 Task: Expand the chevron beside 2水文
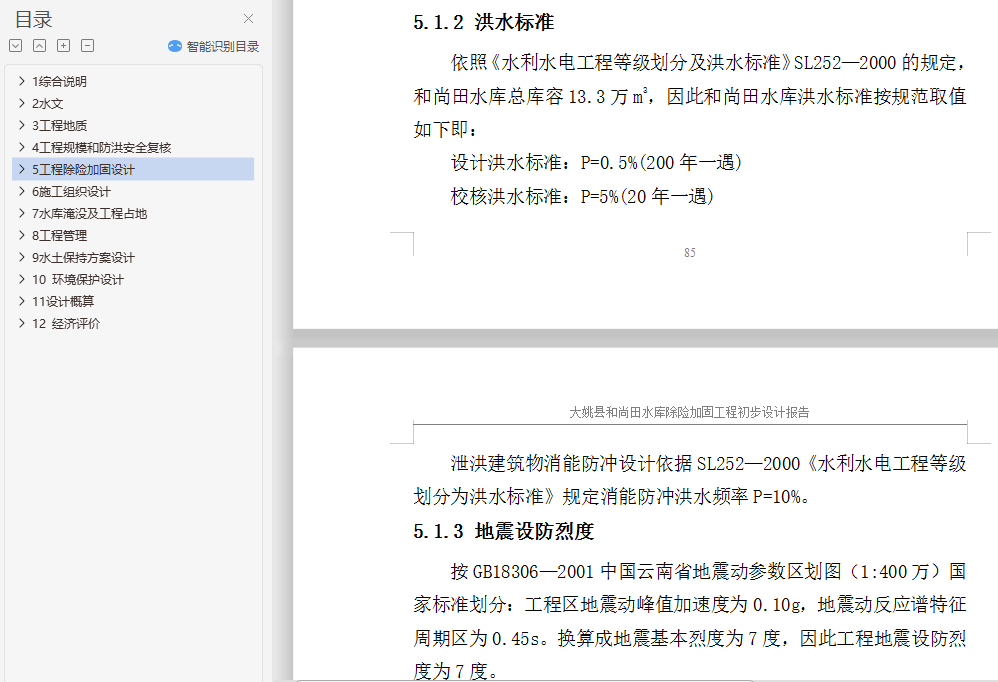pyautogui.click(x=22, y=103)
